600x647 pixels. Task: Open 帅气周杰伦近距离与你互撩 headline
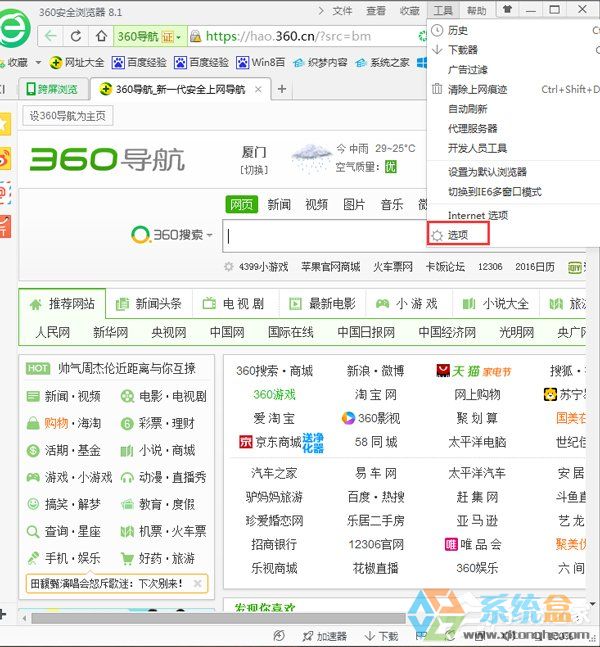click(127, 368)
